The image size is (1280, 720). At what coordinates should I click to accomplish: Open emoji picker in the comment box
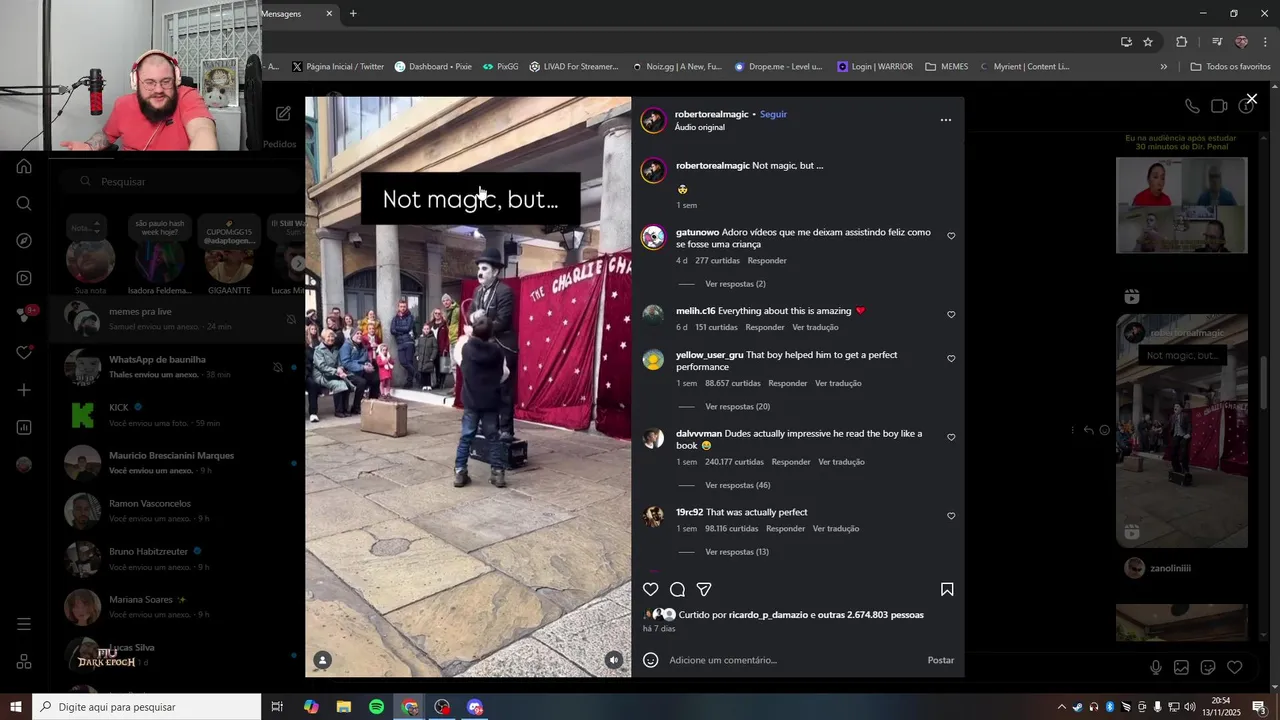pyautogui.click(x=651, y=660)
